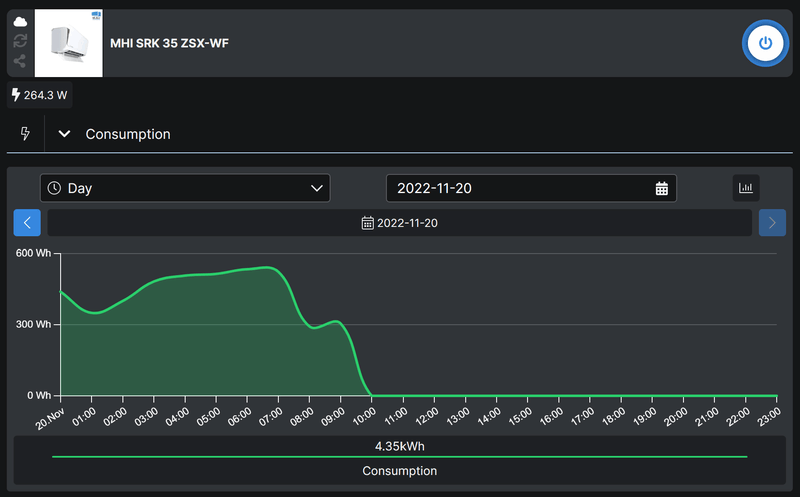The width and height of the screenshot is (800, 497).
Task: Click the cloud status icon
Action: point(20,22)
